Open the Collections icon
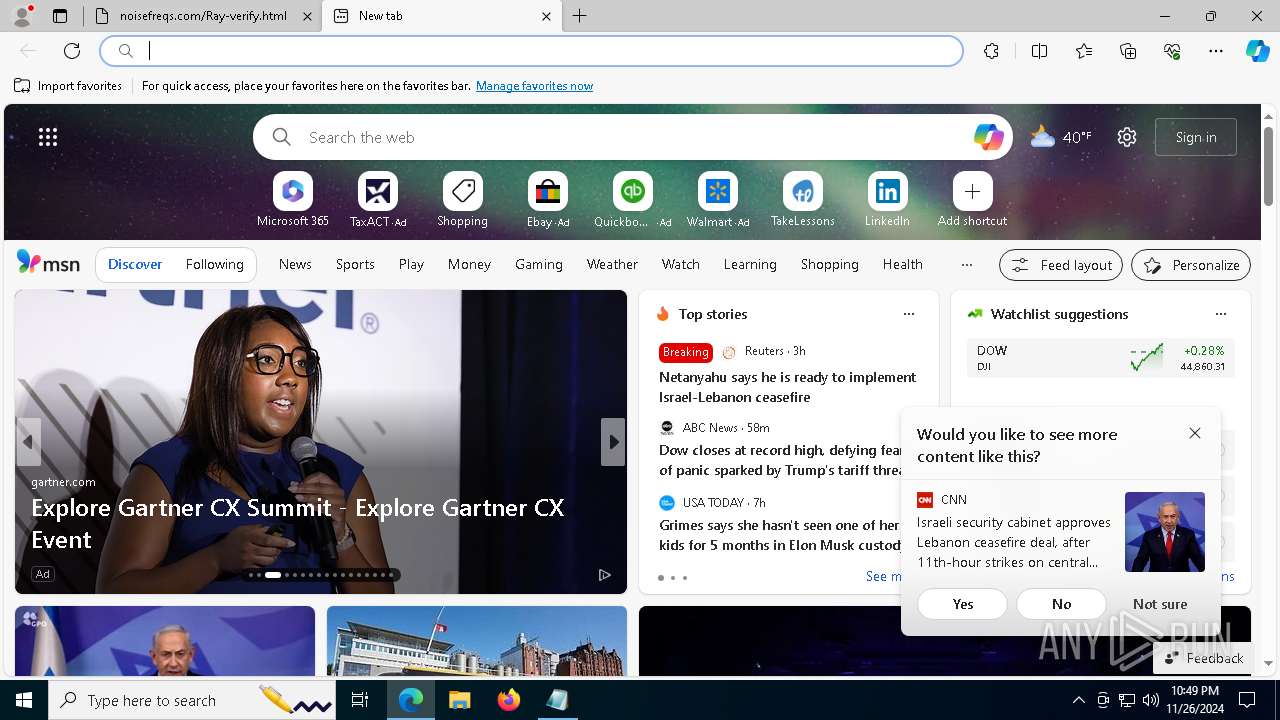The height and width of the screenshot is (720, 1280). tap(1128, 51)
